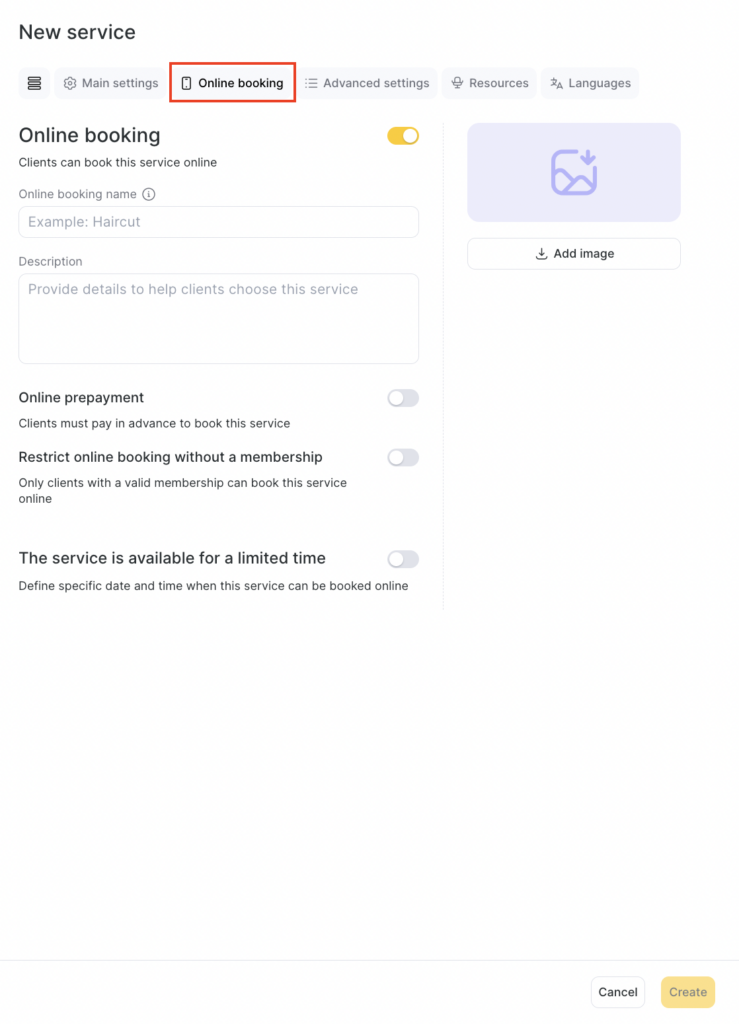Click the translate icon in Languages tab

pos(557,83)
